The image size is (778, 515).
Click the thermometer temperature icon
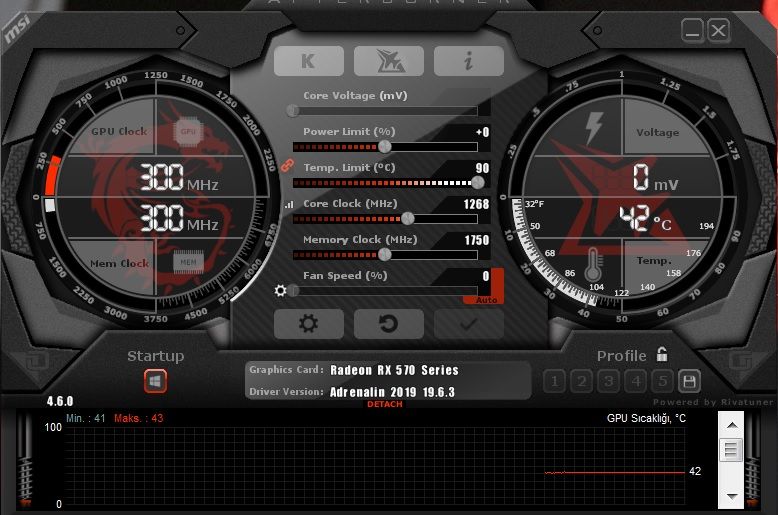(x=593, y=264)
